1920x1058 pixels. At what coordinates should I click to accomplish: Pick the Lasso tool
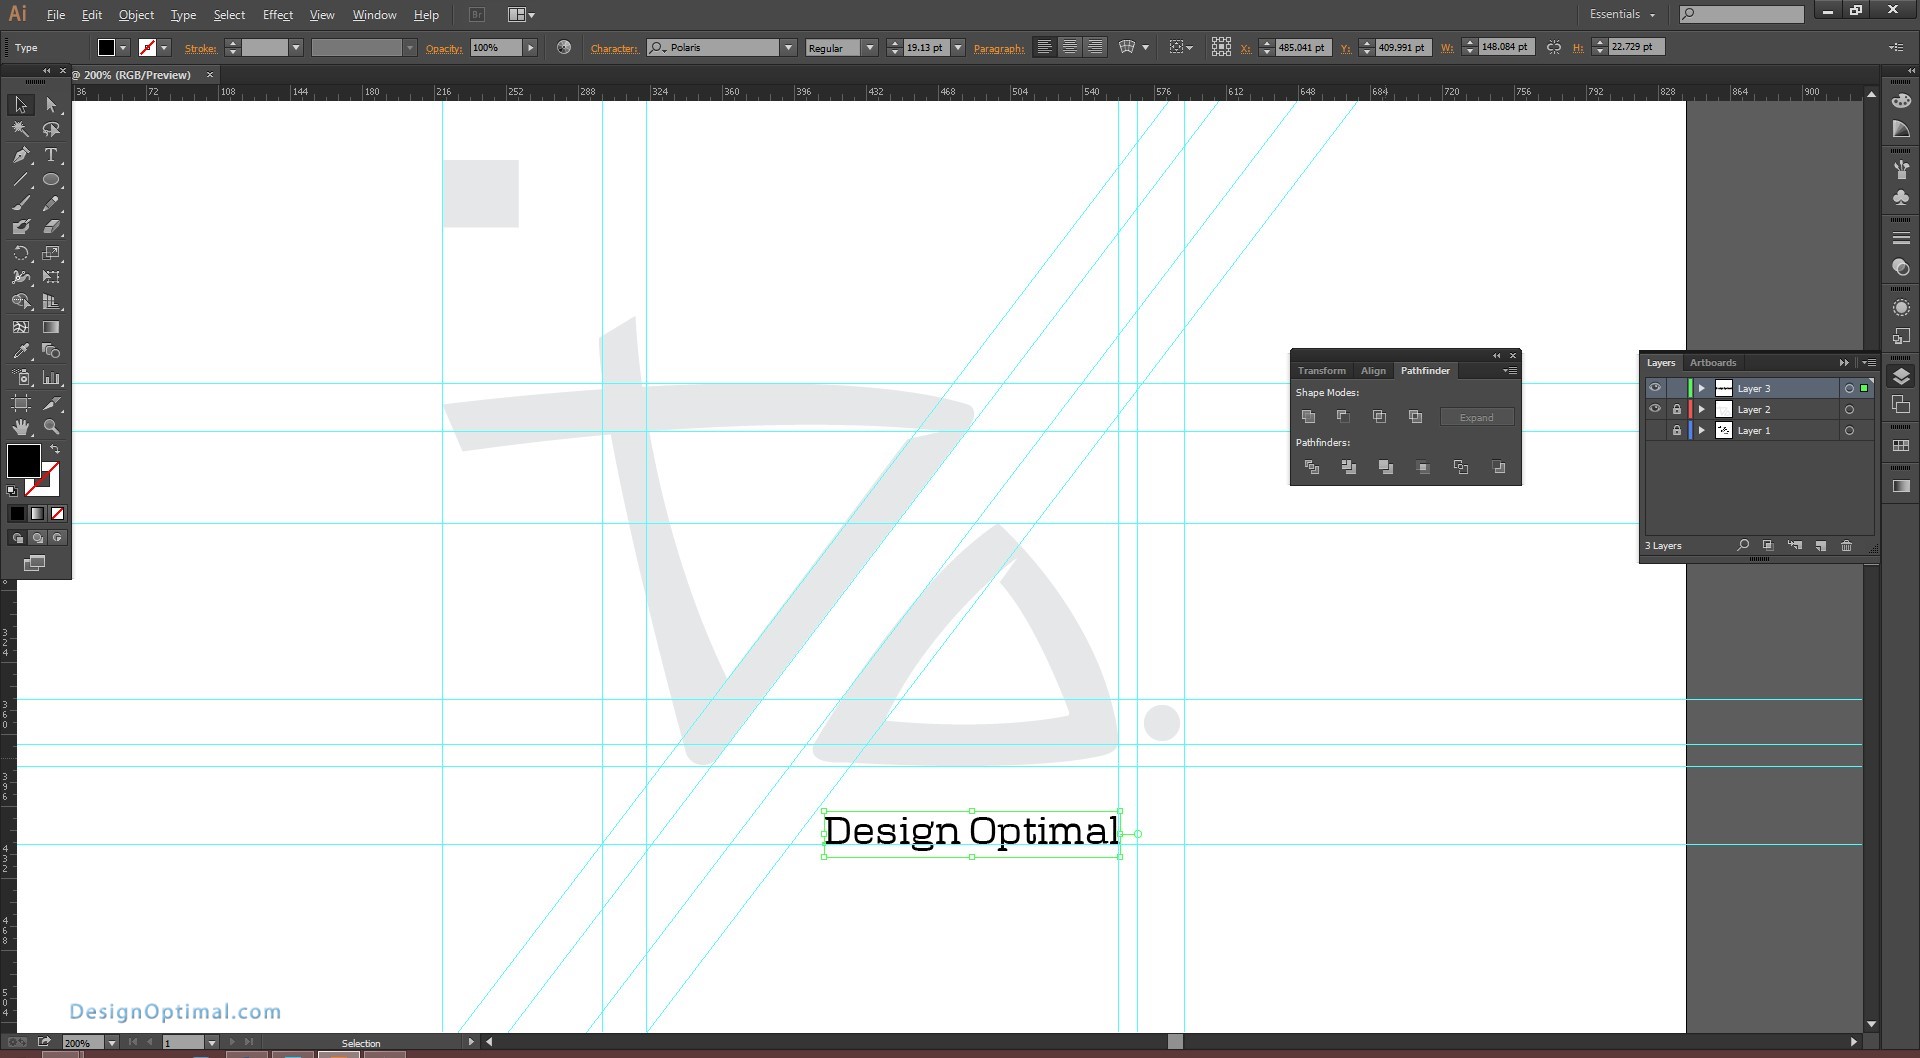point(51,130)
